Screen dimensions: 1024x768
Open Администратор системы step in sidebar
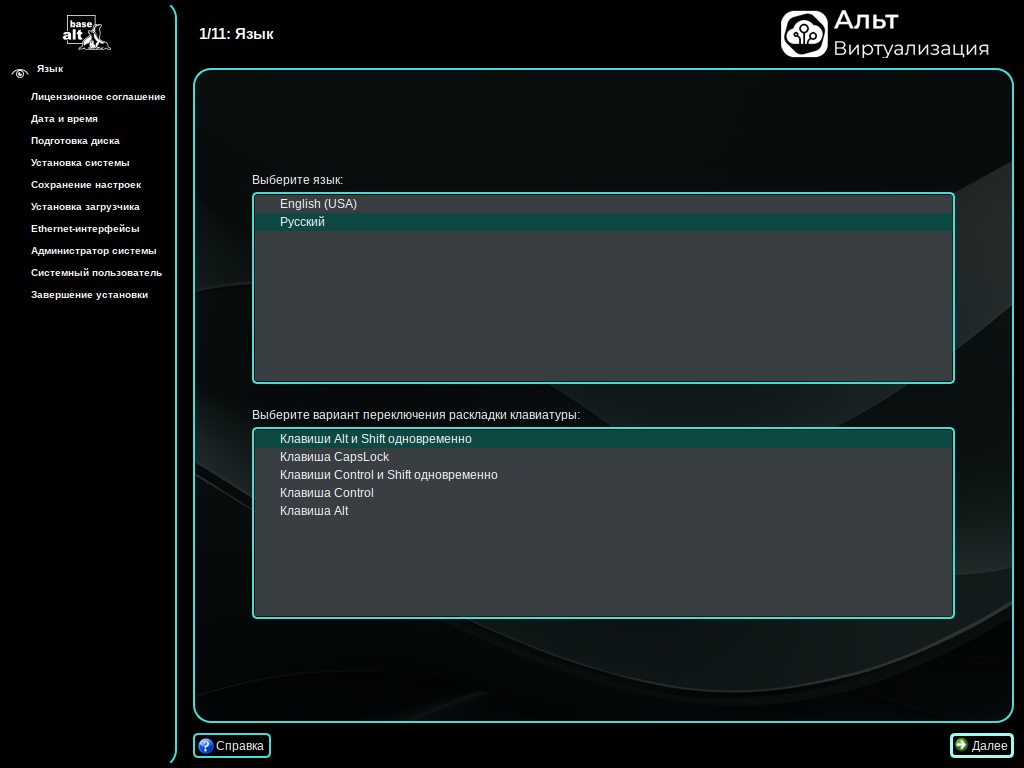(x=93, y=251)
